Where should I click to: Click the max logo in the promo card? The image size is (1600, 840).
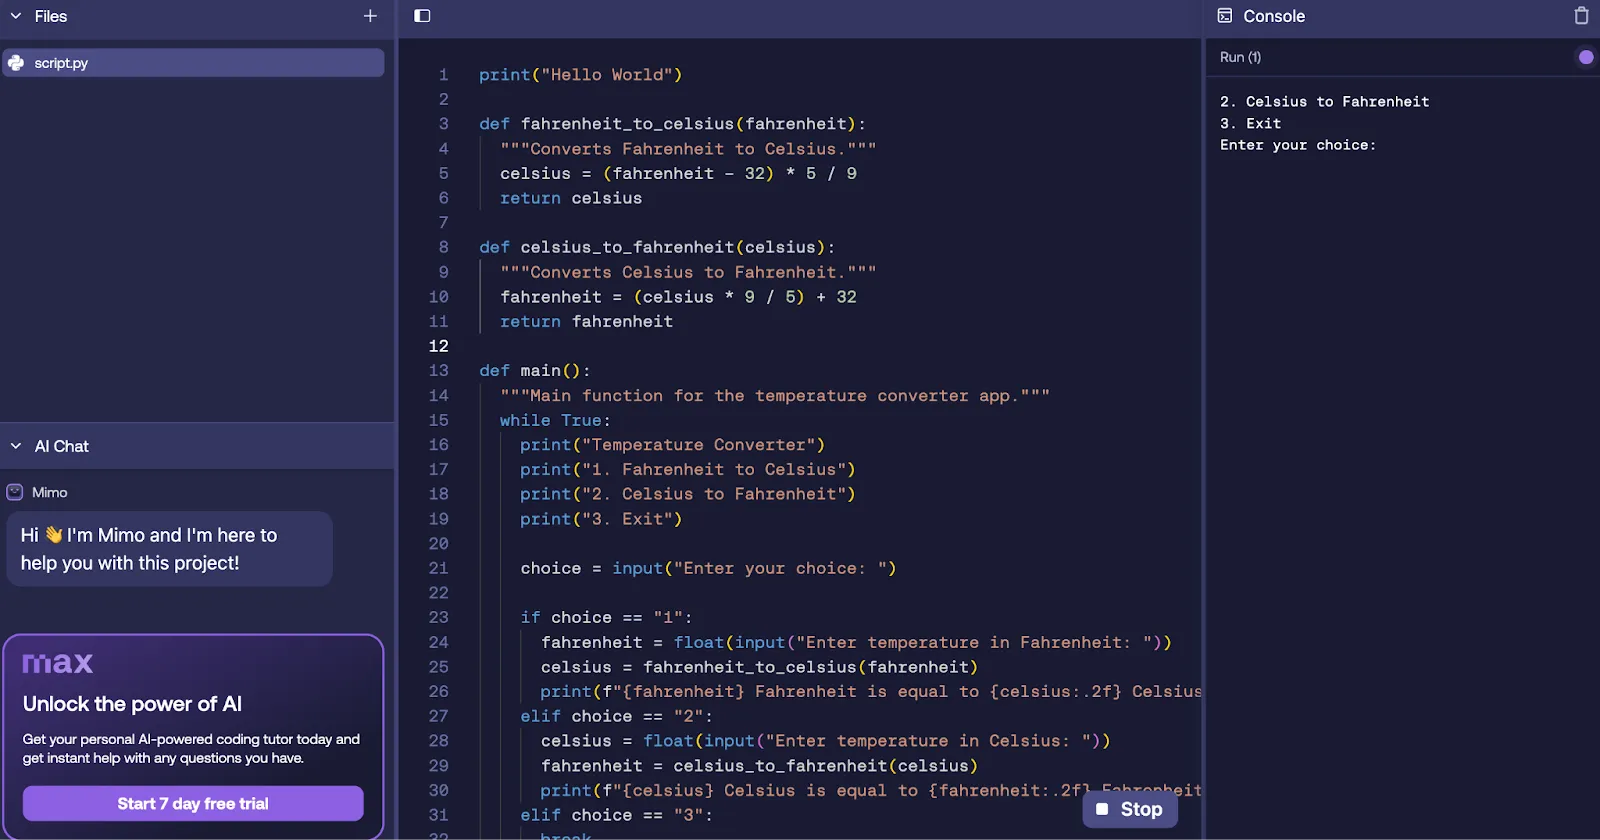58,663
